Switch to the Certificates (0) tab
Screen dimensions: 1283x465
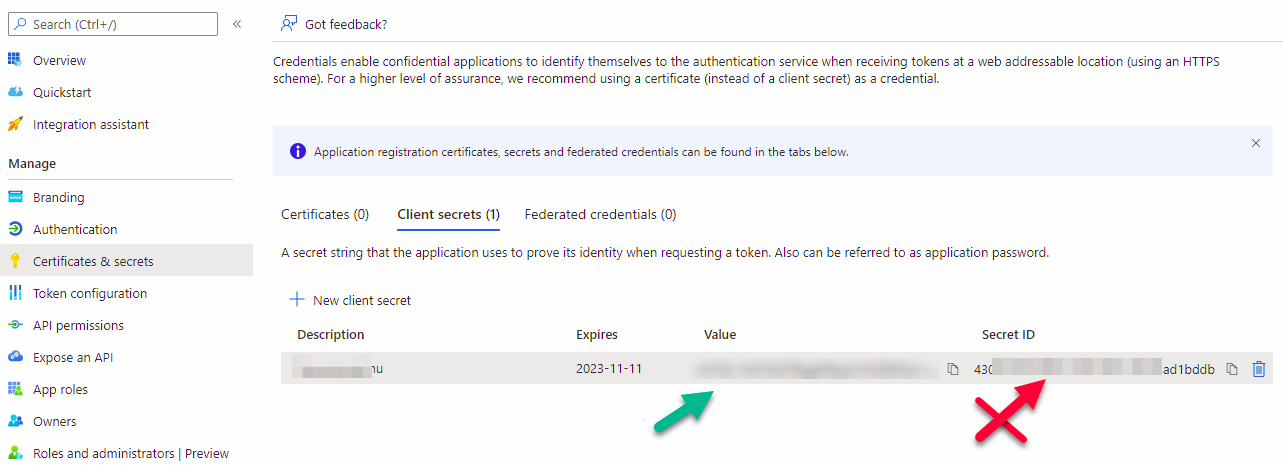tap(325, 214)
